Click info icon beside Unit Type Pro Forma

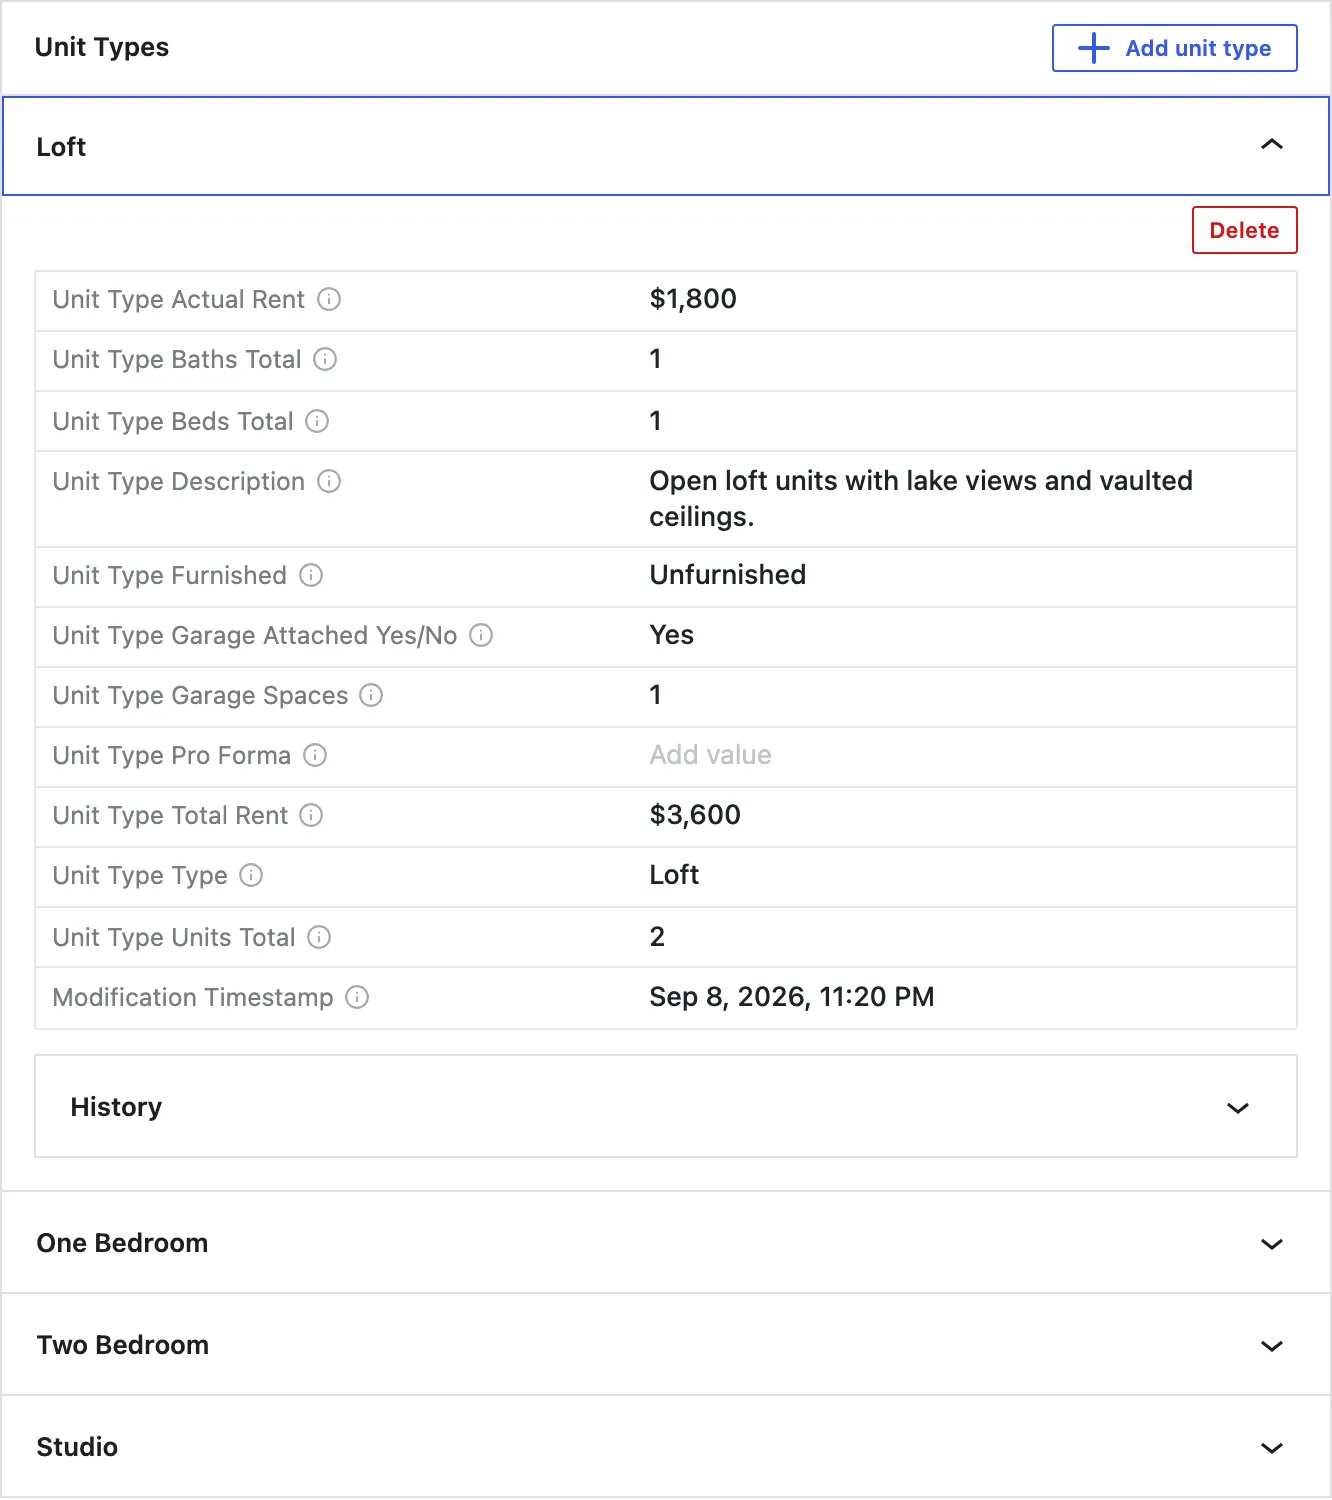pyautogui.click(x=315, y=756)
